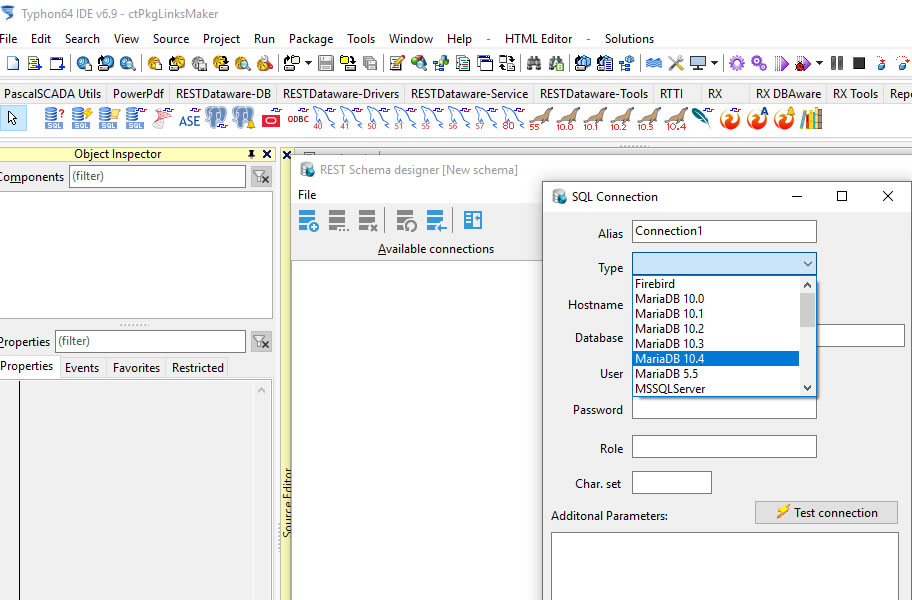
Task: Click the blue panel layout icon
Action: tap(472, 220)
